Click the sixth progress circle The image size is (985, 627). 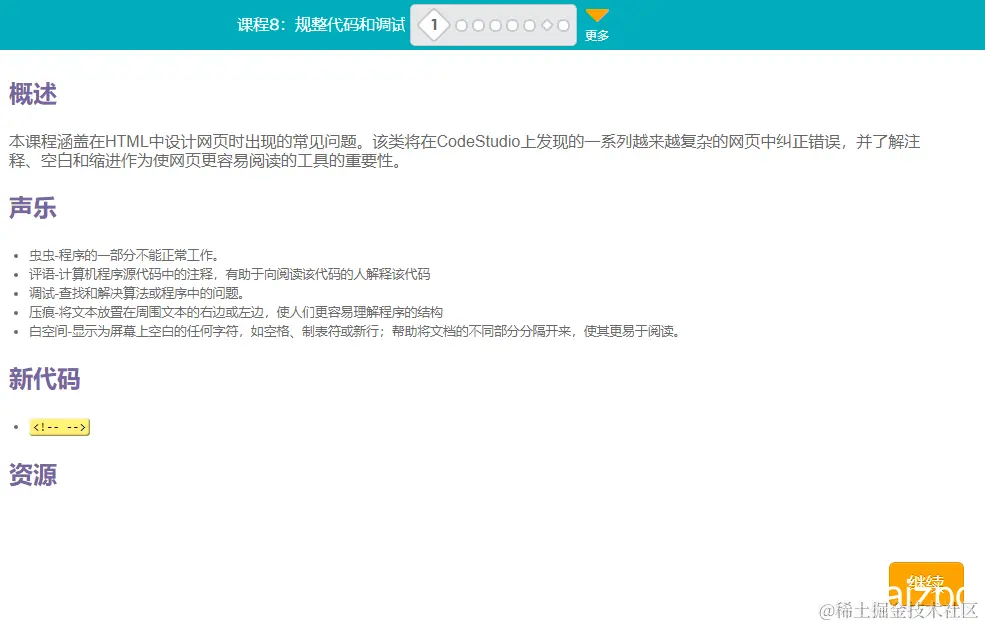529,24
